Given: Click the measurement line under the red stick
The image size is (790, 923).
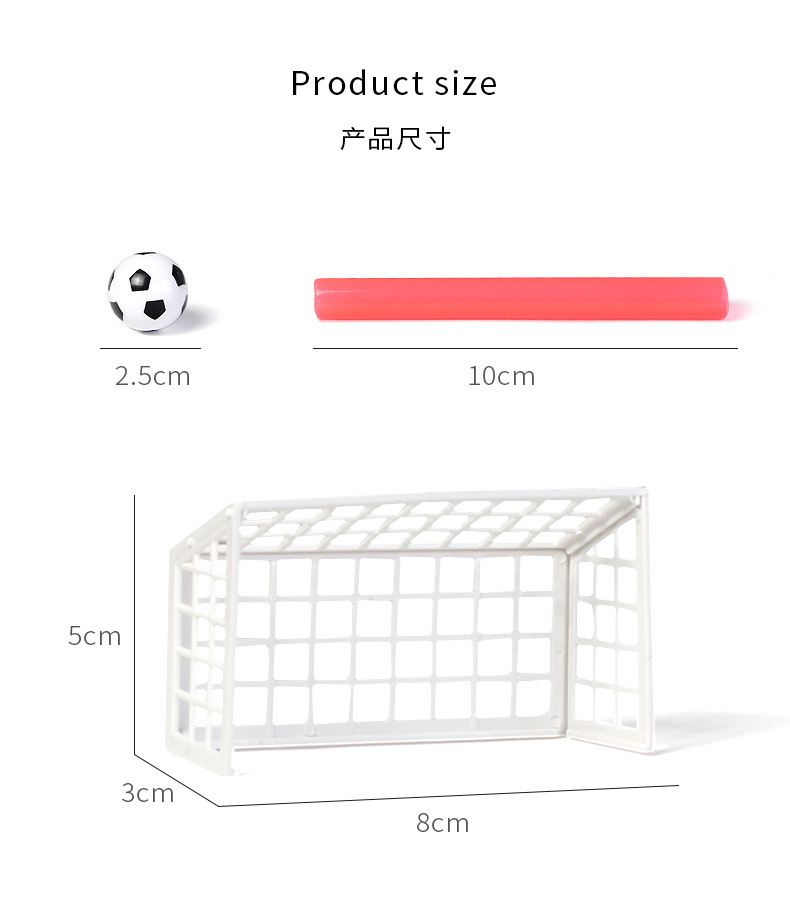Looking at the screenshot, I should tap(524, 348).
